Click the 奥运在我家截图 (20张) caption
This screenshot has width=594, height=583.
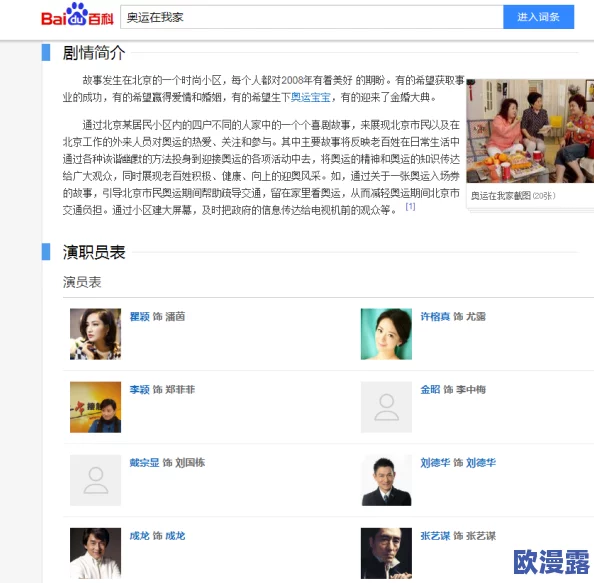(513, 196)
